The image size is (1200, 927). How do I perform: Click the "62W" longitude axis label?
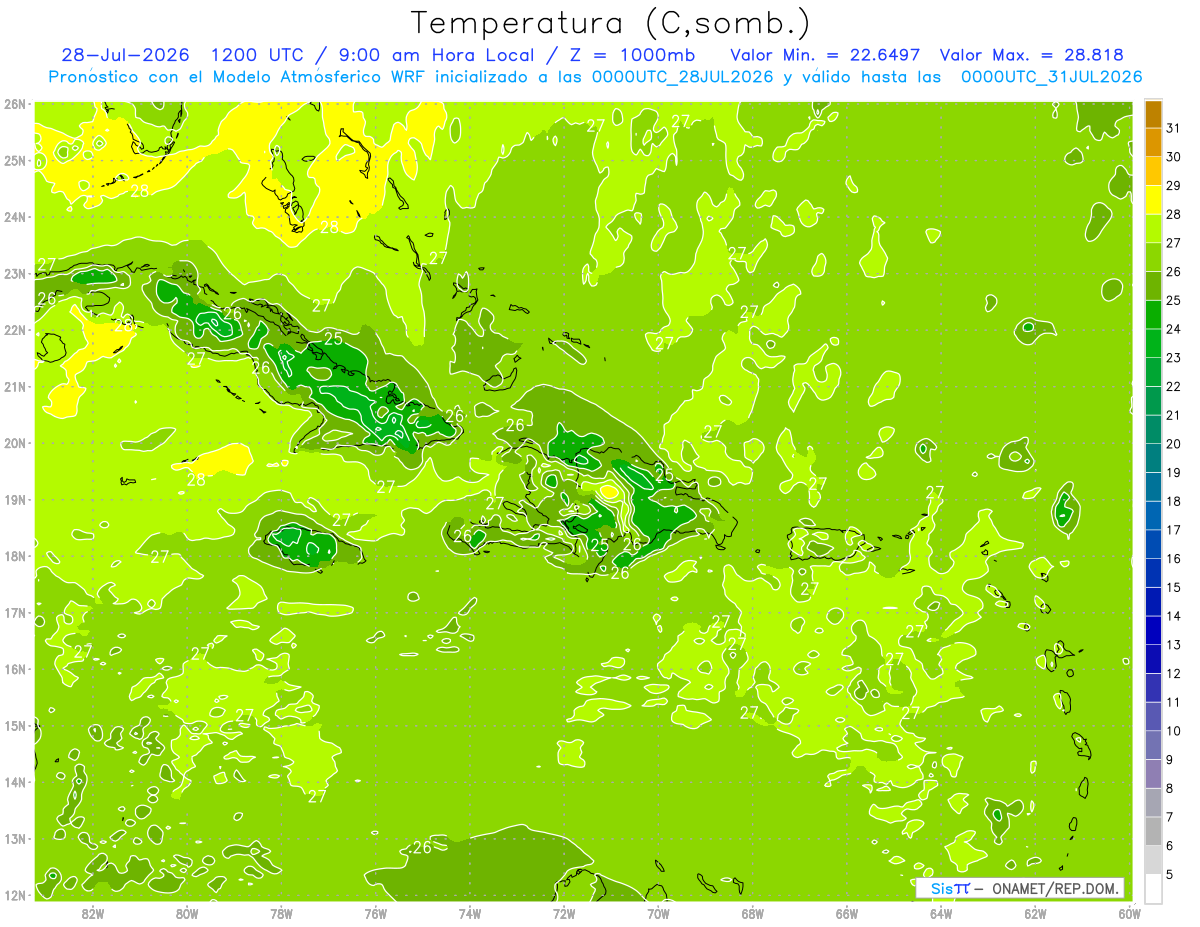pyautogui.click(x=1035, y=914)
